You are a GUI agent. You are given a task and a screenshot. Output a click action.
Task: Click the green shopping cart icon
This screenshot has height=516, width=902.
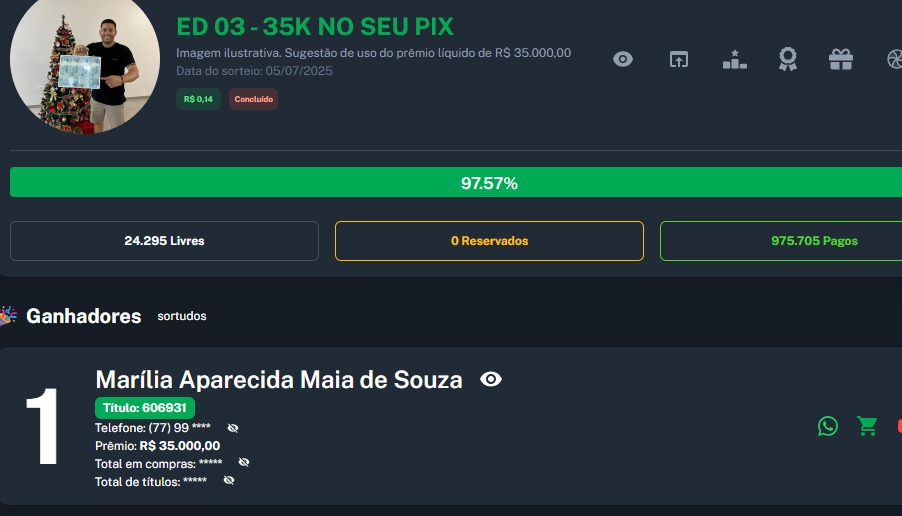tap(867, 426)
